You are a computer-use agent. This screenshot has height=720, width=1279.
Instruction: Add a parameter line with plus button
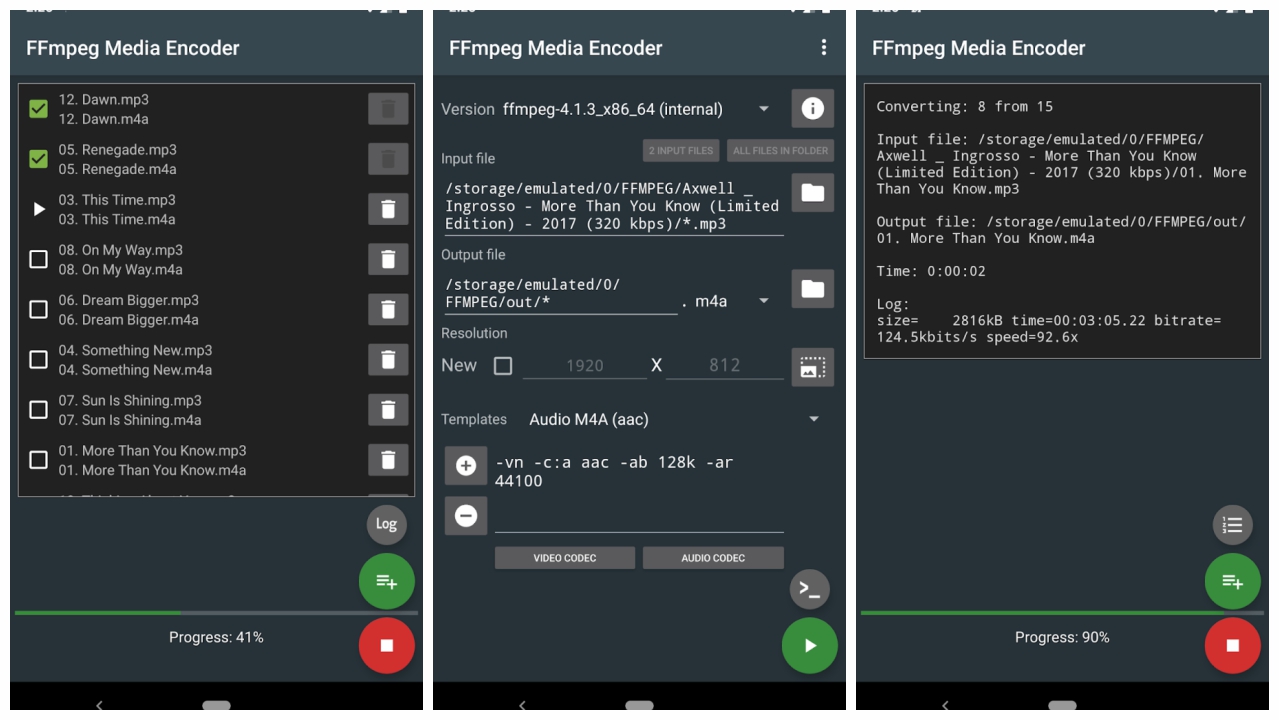click(466, 465)
